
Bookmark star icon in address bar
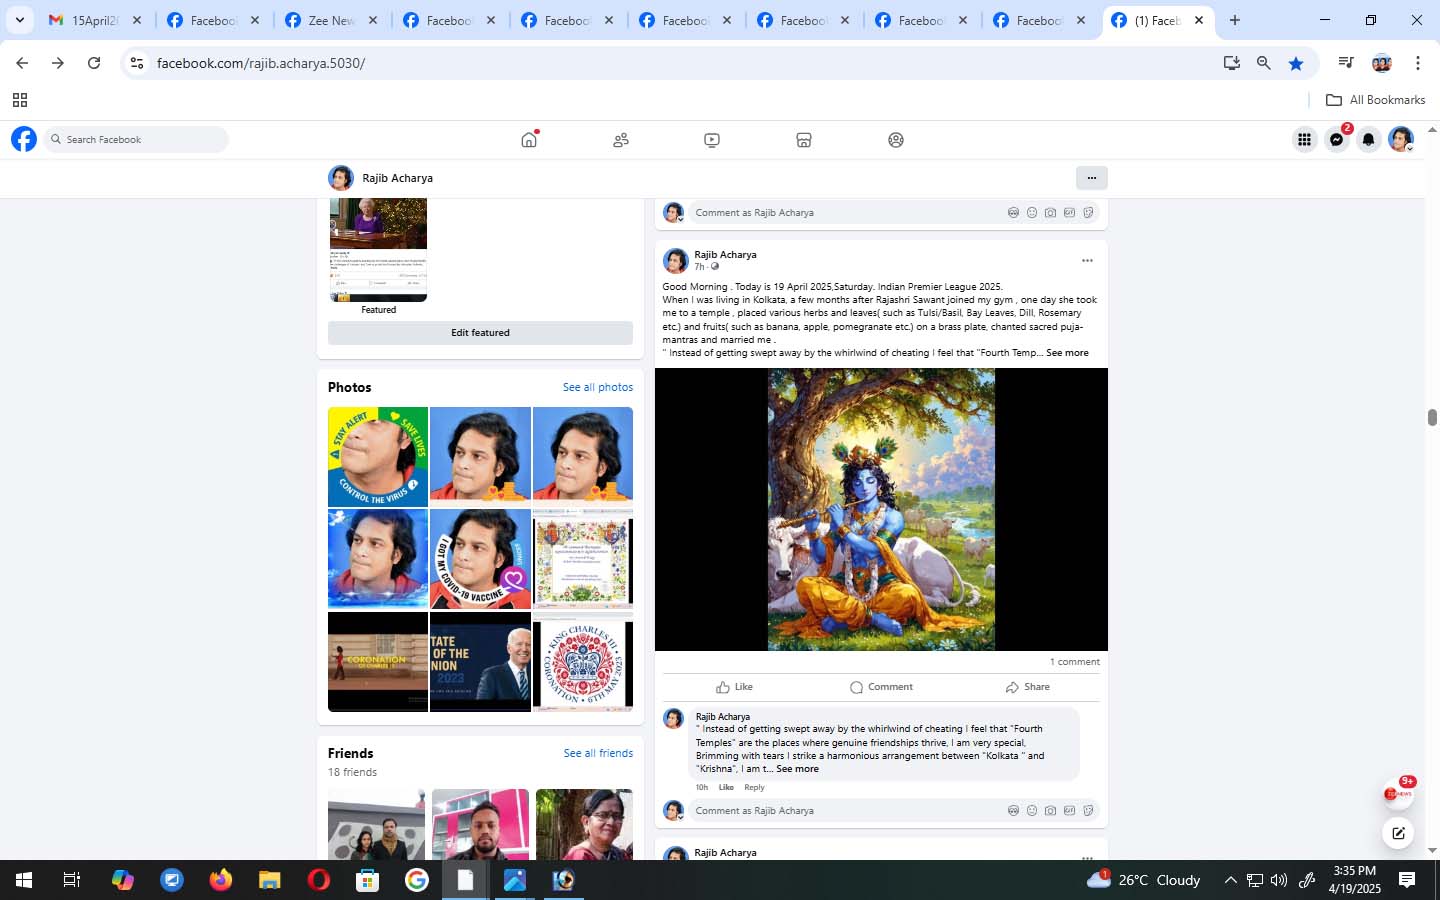click(x=1296, y=63)
